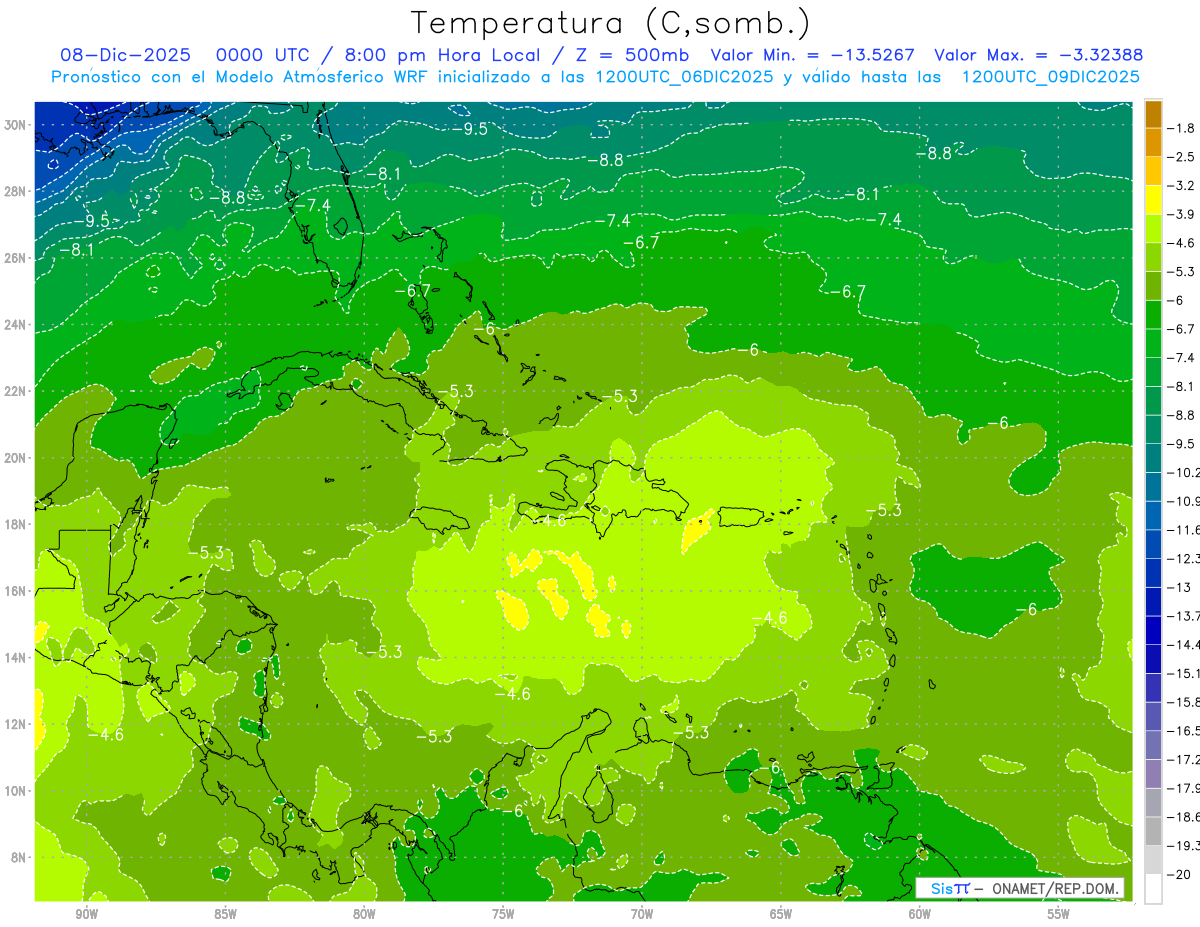This screenshot has height=927, width=1200.
Task: Click the '-11.6' colorbar value
Action: coord(1184,530)
